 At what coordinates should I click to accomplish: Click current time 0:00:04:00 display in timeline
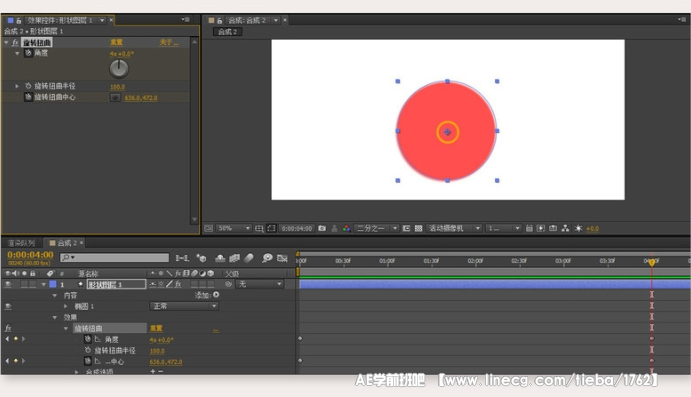tap(30, 255)
